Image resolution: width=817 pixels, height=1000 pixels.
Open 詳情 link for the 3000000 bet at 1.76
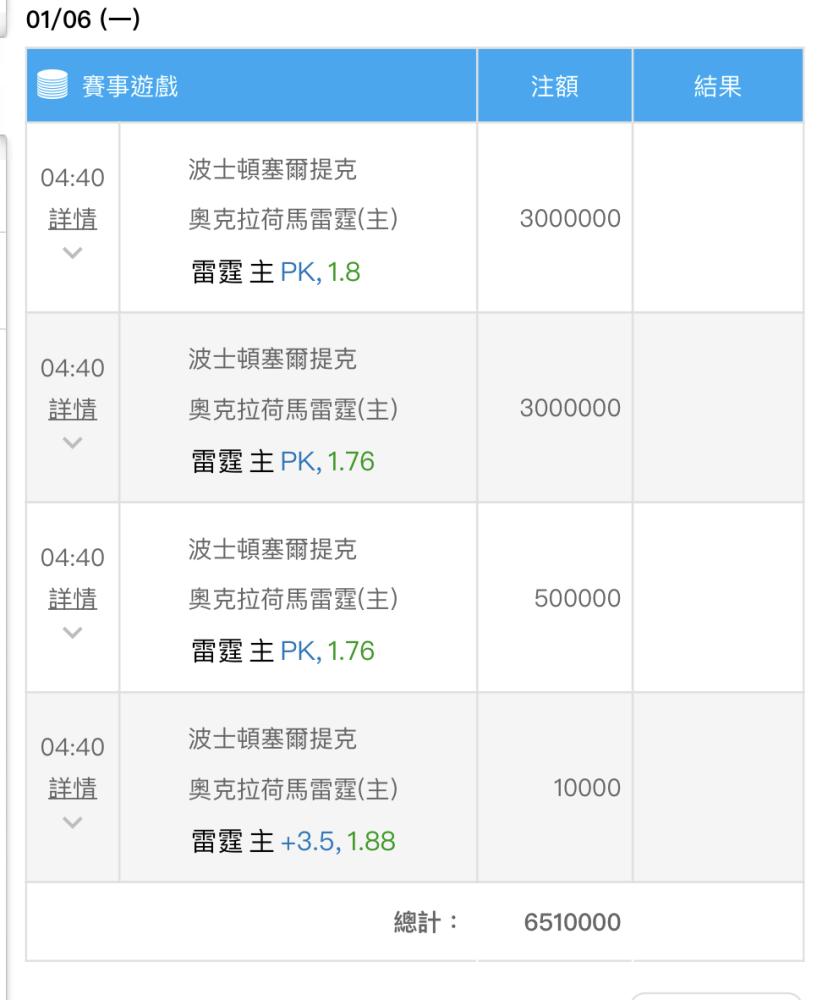[x=73, y=409]
